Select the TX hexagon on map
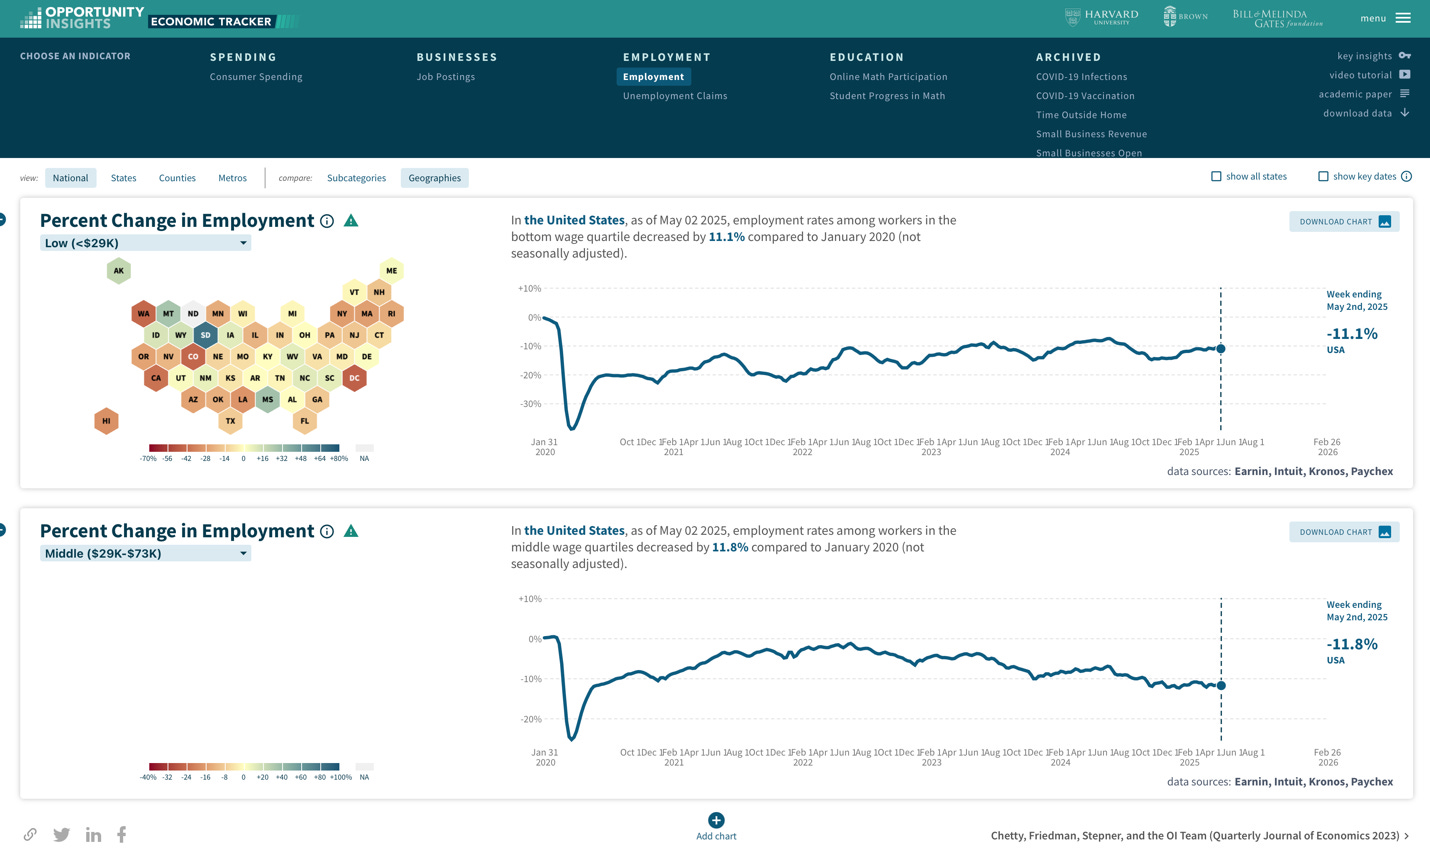The height and width of the screenshot is (848, 1430). tap(230, 421)
